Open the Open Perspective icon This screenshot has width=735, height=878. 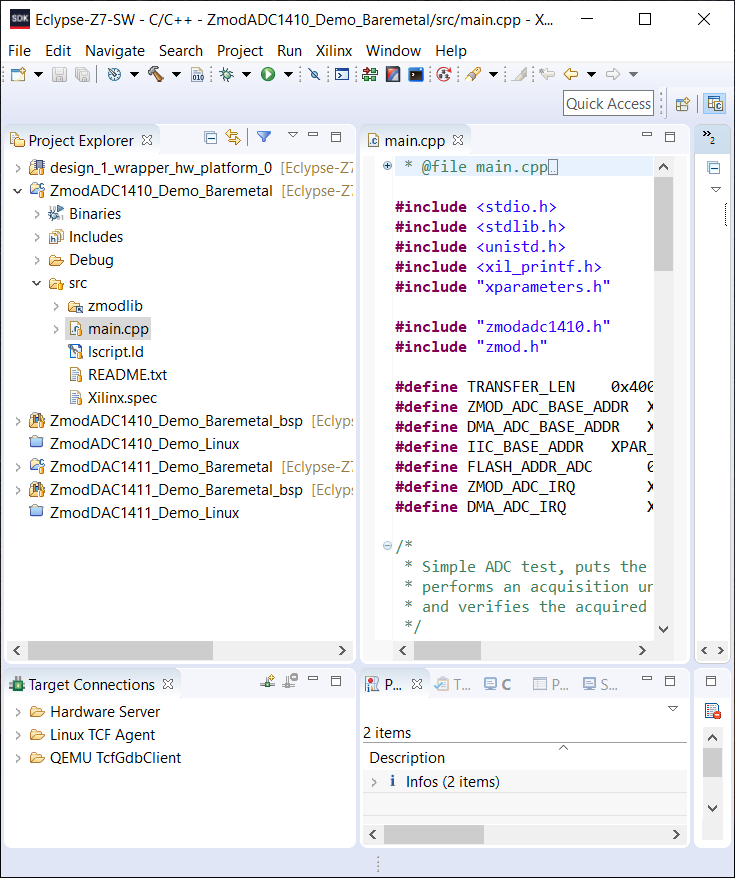pyautogui.click(x=682, y=104)
